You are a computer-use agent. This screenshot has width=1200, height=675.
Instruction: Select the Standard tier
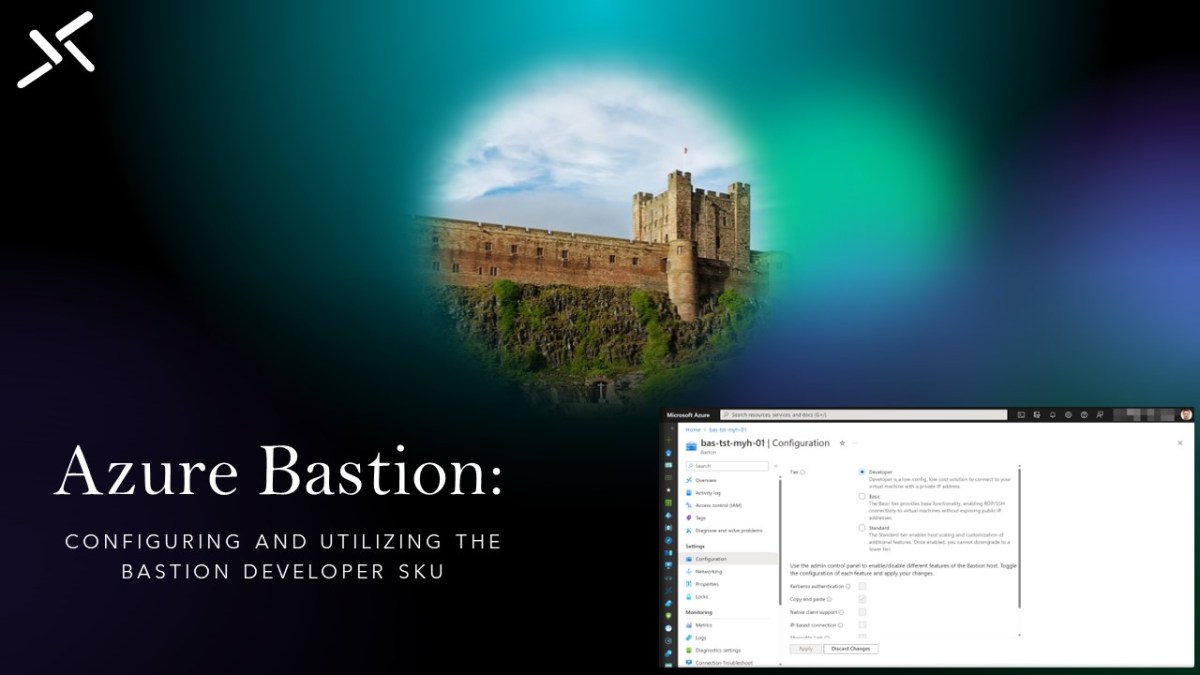coord(862,527)
